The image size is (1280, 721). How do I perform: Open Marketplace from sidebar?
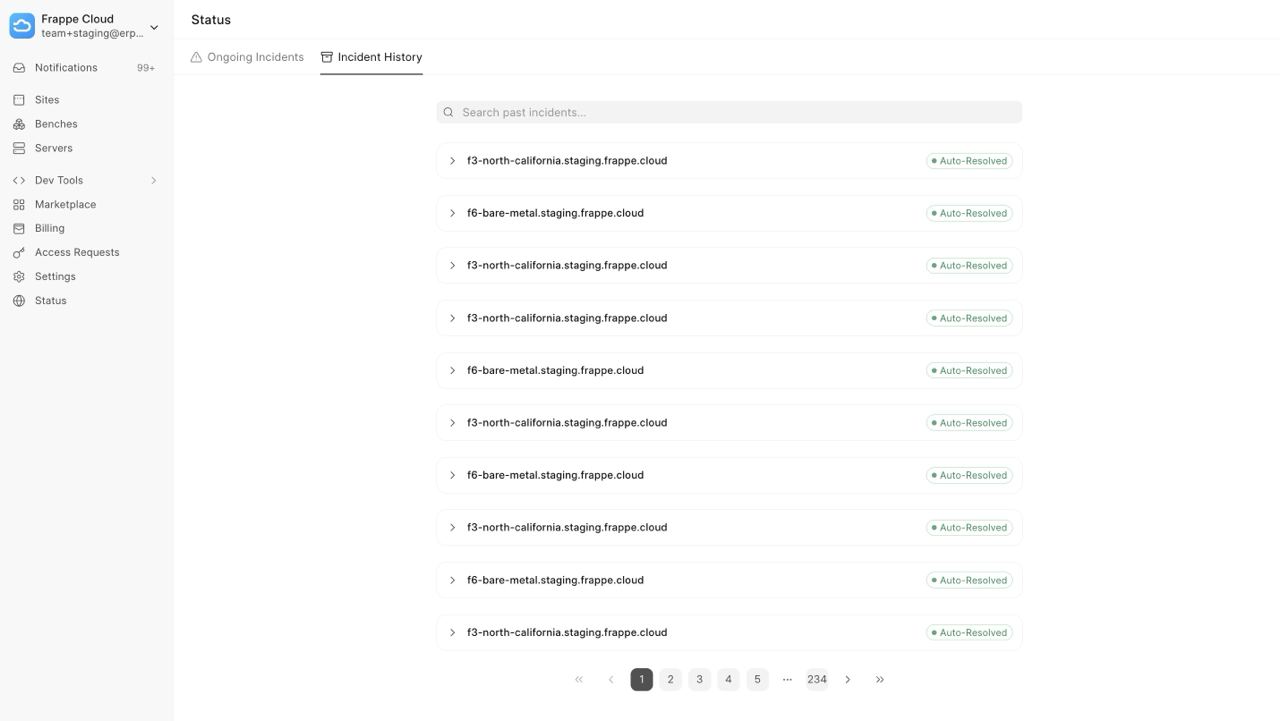65,204
